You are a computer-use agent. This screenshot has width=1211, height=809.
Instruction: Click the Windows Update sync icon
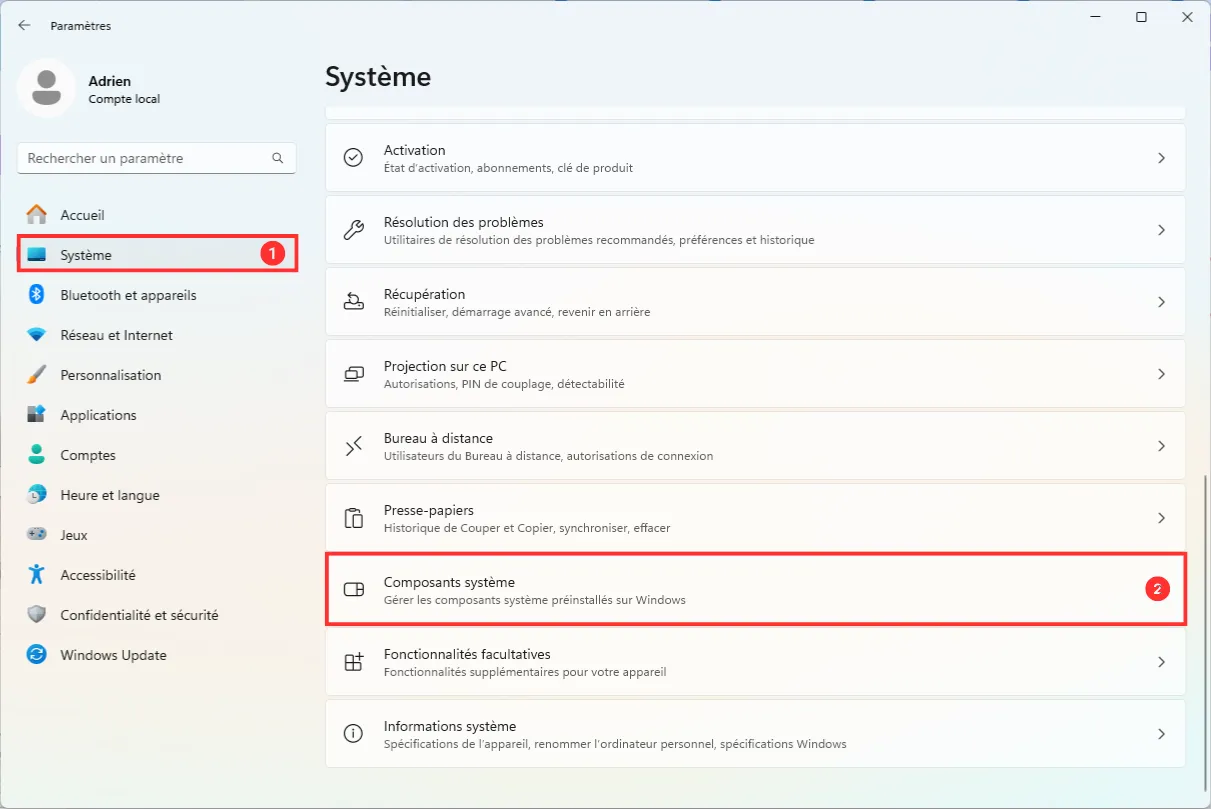pyautogui.click(x=37, y=655)
